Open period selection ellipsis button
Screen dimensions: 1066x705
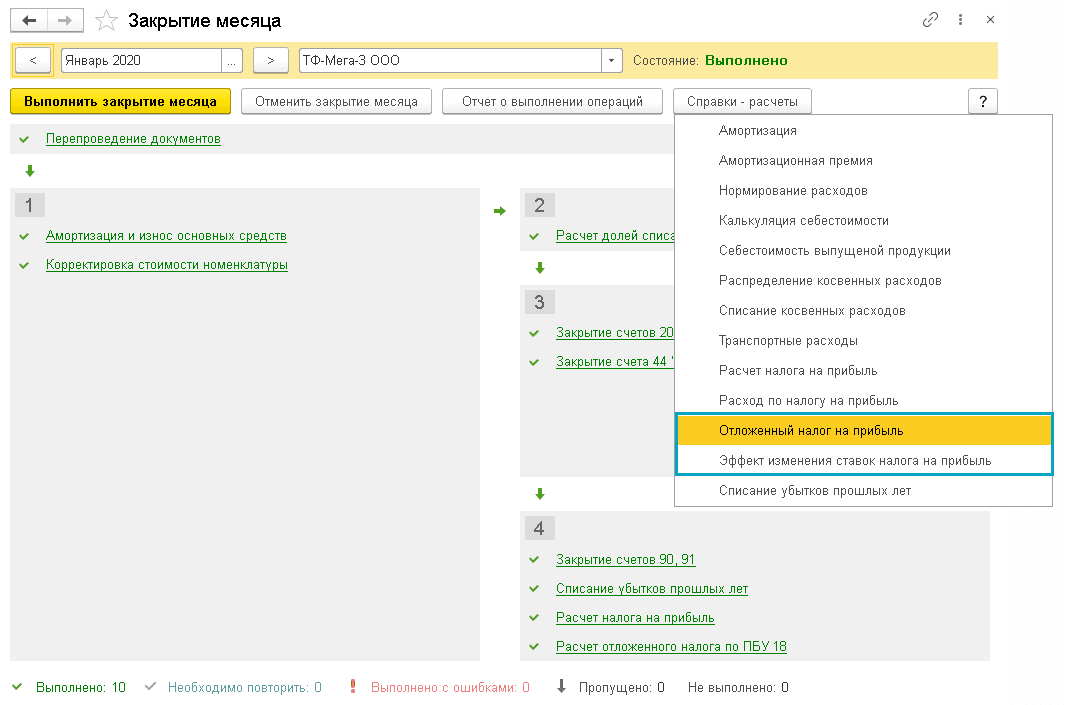pyautogui.click(x=232, y=60)
